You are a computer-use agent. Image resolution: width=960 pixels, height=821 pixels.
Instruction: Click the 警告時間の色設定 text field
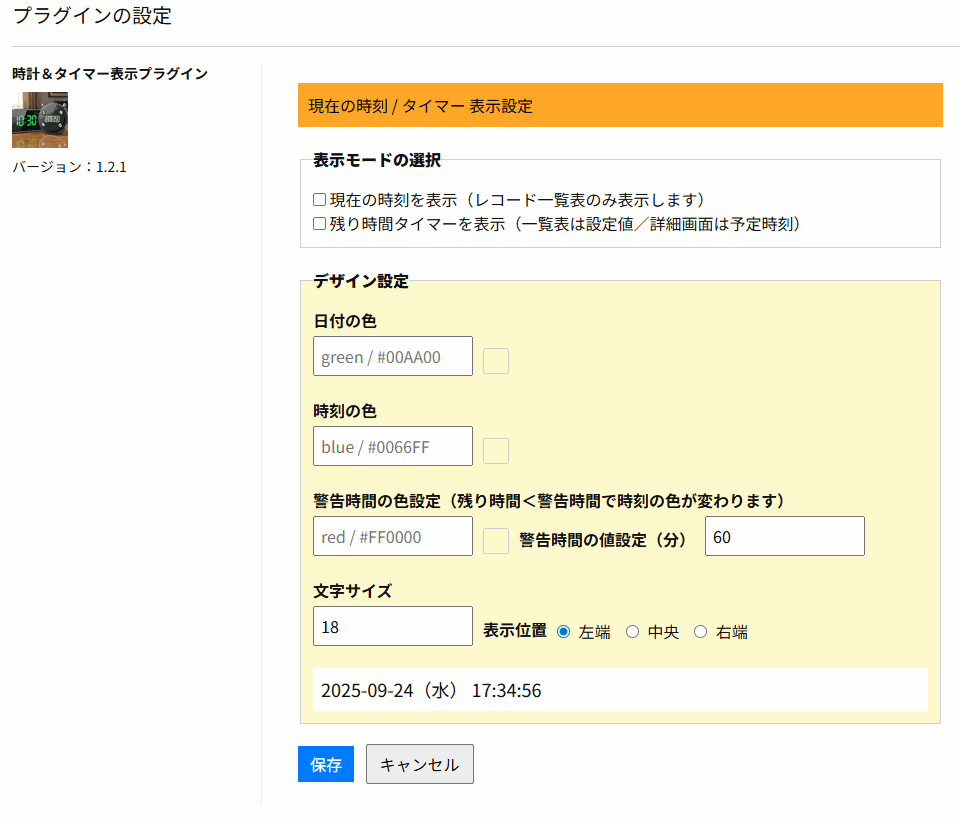pos(392,536)
